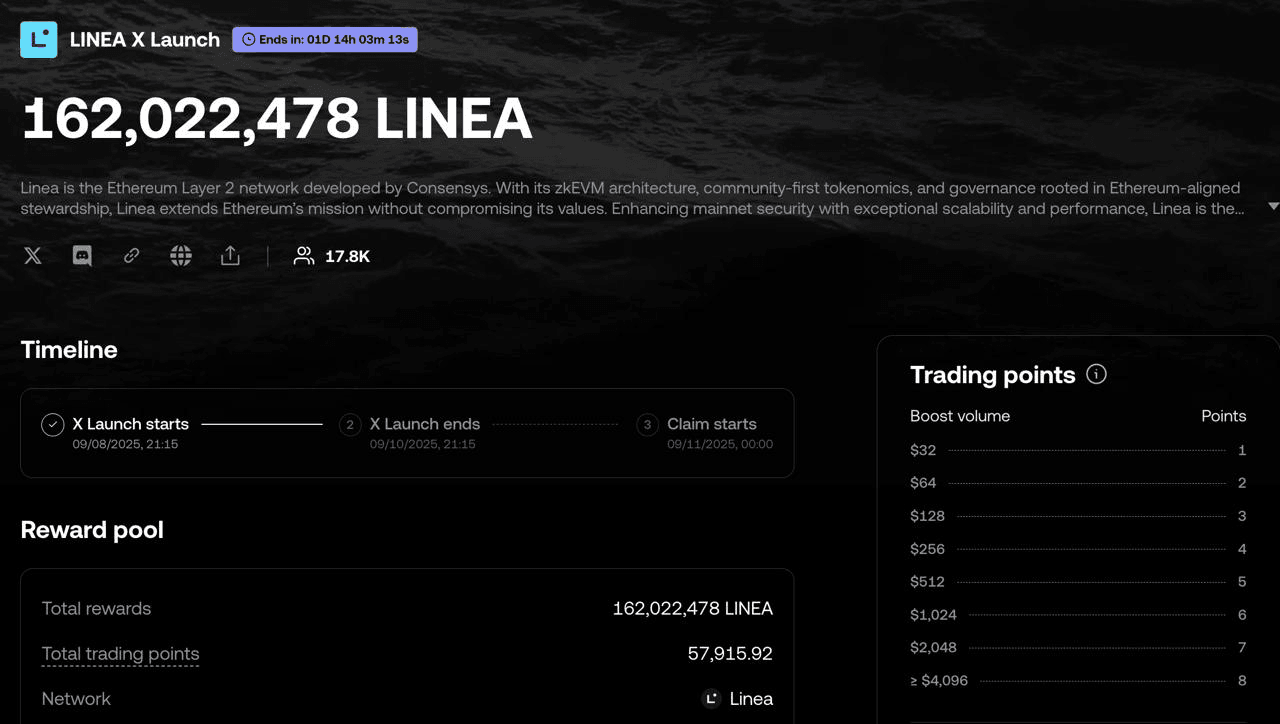Open the website globe icon

181,256
